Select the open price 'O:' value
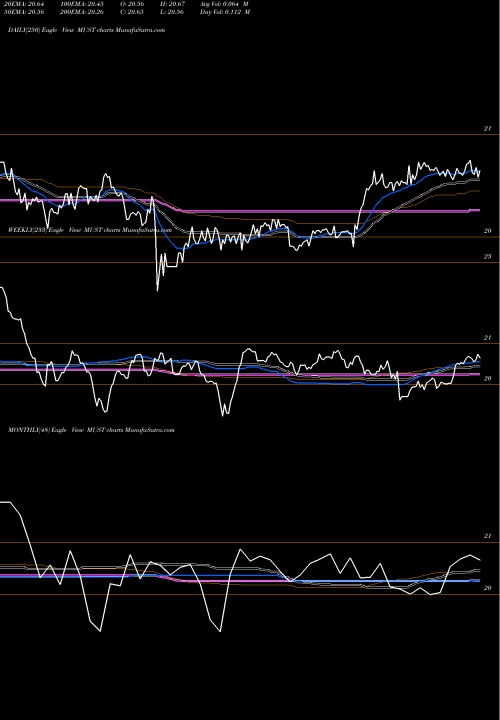 [x=132, y=4]
